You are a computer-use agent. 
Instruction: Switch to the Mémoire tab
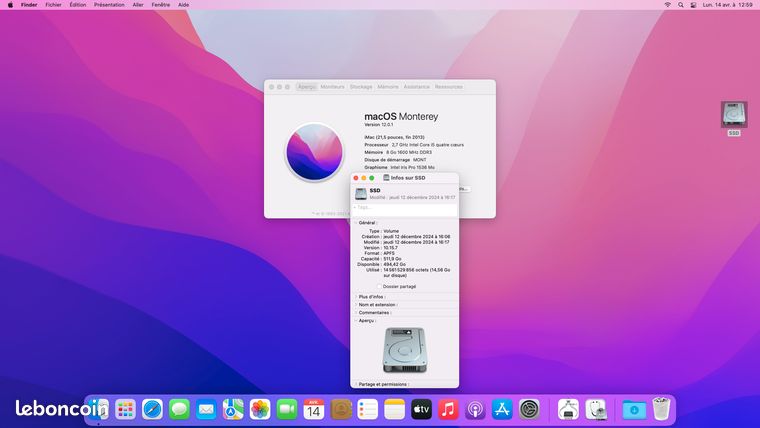(388, 87)
